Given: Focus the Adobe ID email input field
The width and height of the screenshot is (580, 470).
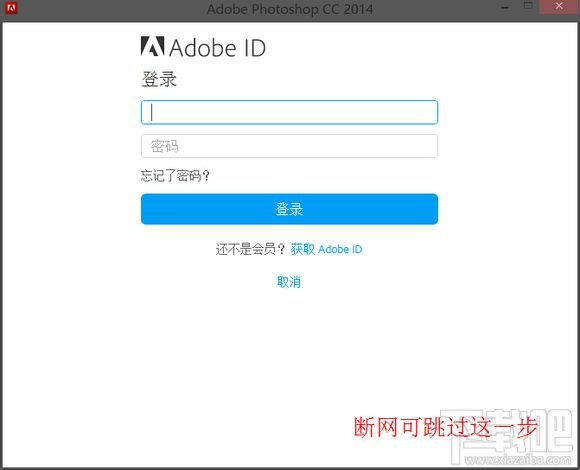Looking at the screenshot, I should pyautogui.click(x=289, y=112).
